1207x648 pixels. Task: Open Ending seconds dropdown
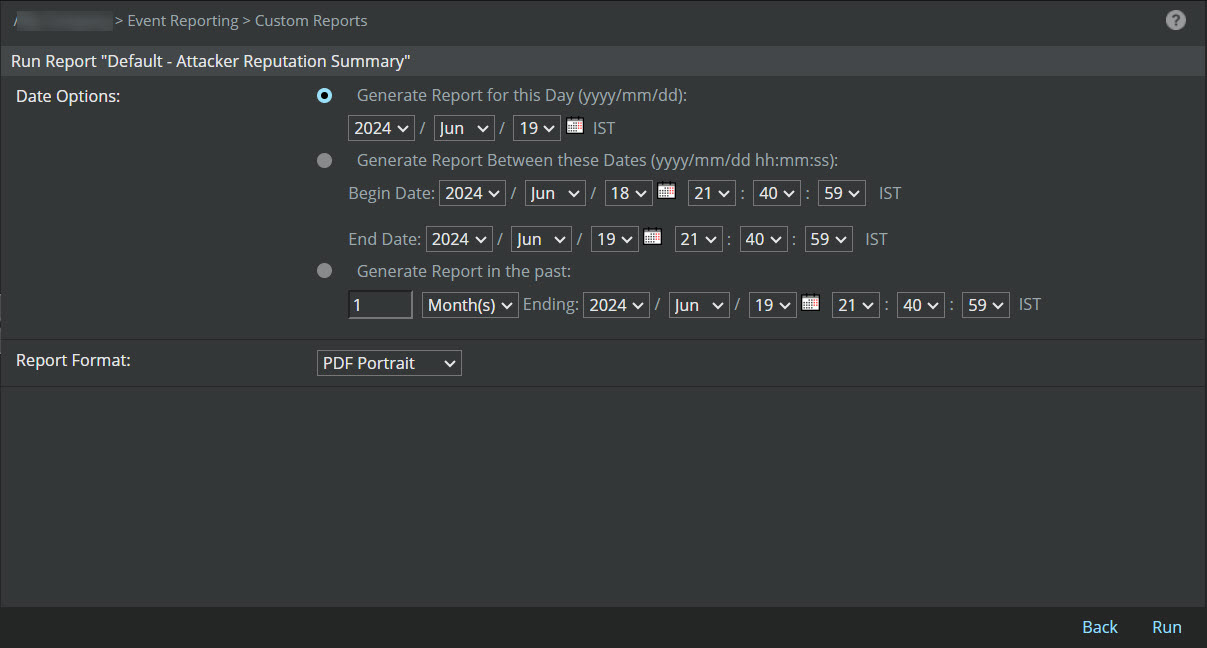click(x=986, y=305)
